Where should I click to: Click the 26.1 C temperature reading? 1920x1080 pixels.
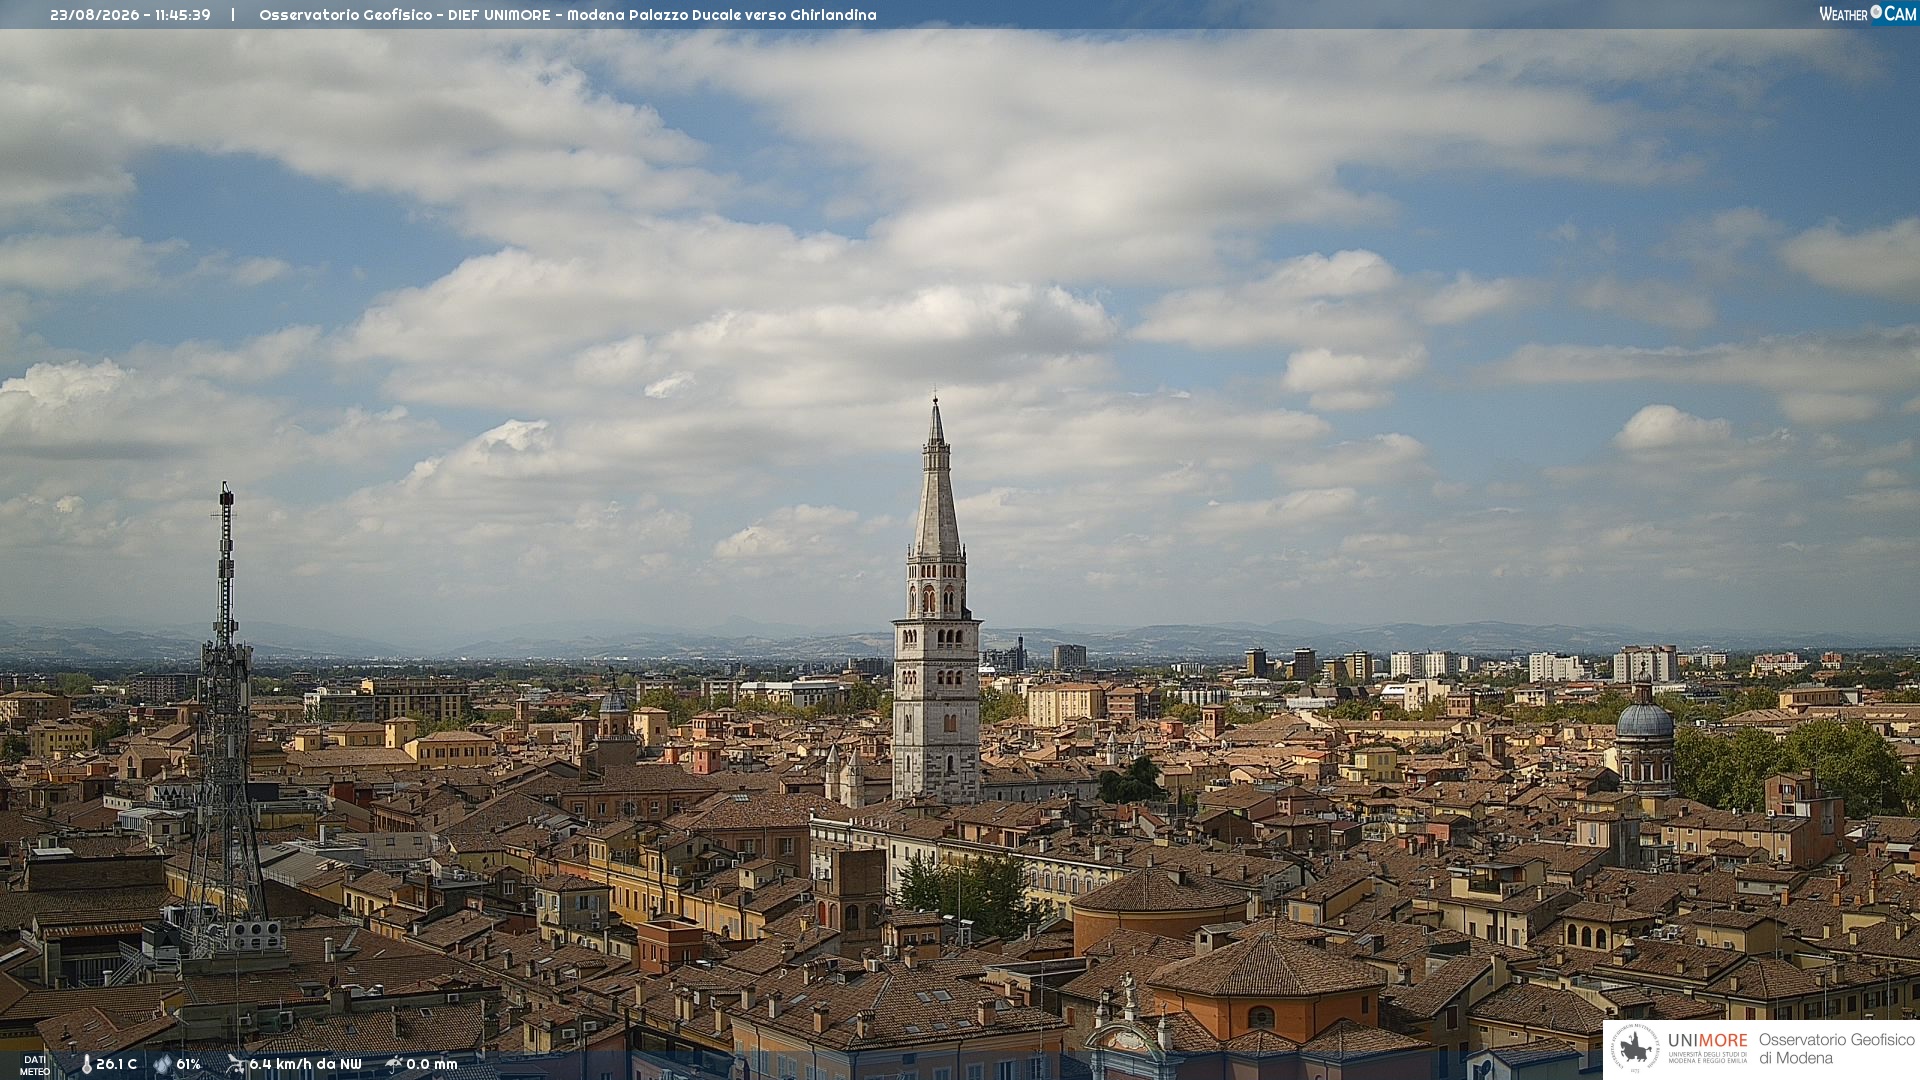coord(117,1065)
